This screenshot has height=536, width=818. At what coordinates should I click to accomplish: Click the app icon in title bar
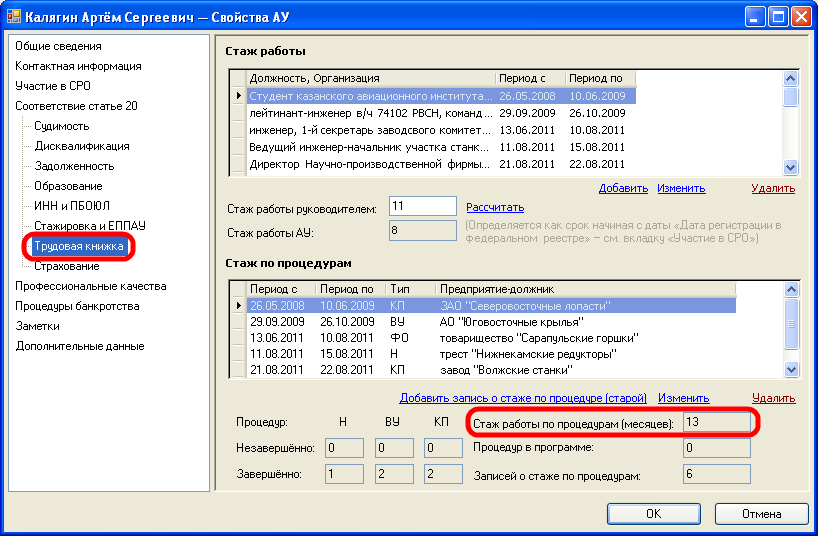[x=14, y=16]
